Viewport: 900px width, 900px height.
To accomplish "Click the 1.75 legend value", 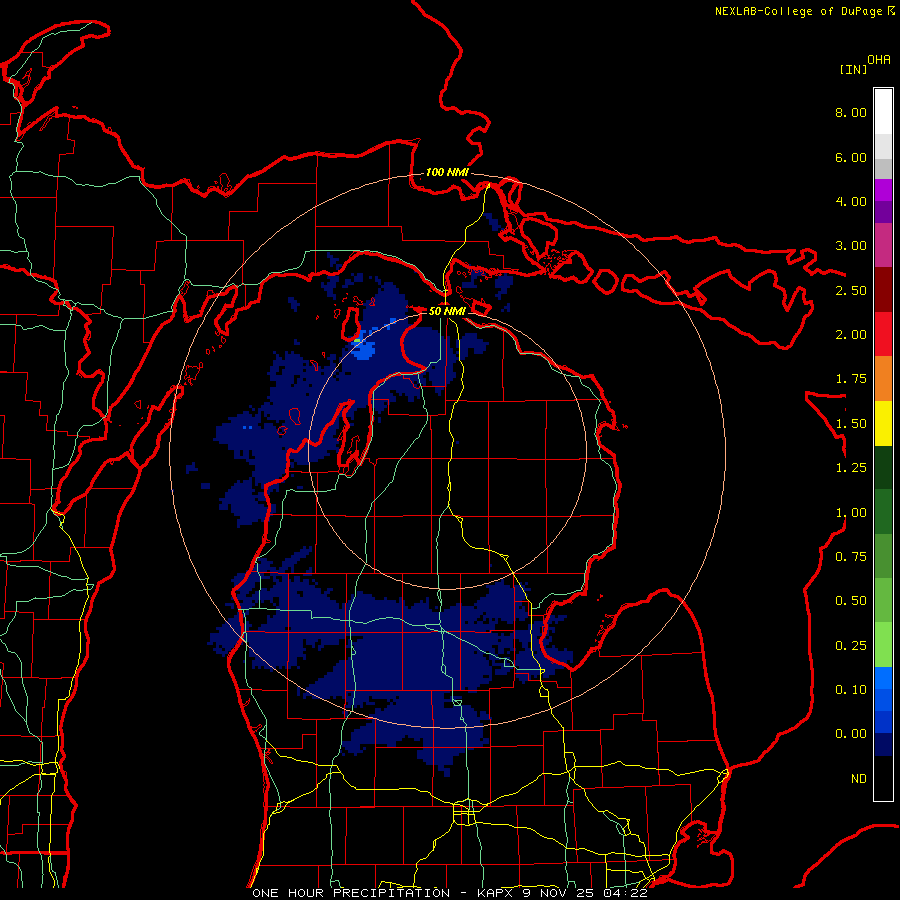I will (x=851, y=379).
